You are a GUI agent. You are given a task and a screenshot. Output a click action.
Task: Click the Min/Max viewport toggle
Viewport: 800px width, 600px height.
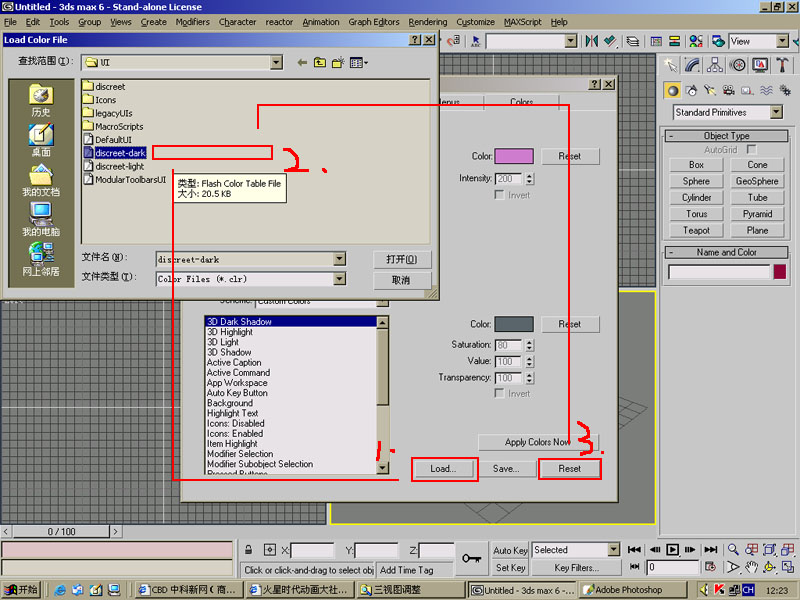(788, 567)
